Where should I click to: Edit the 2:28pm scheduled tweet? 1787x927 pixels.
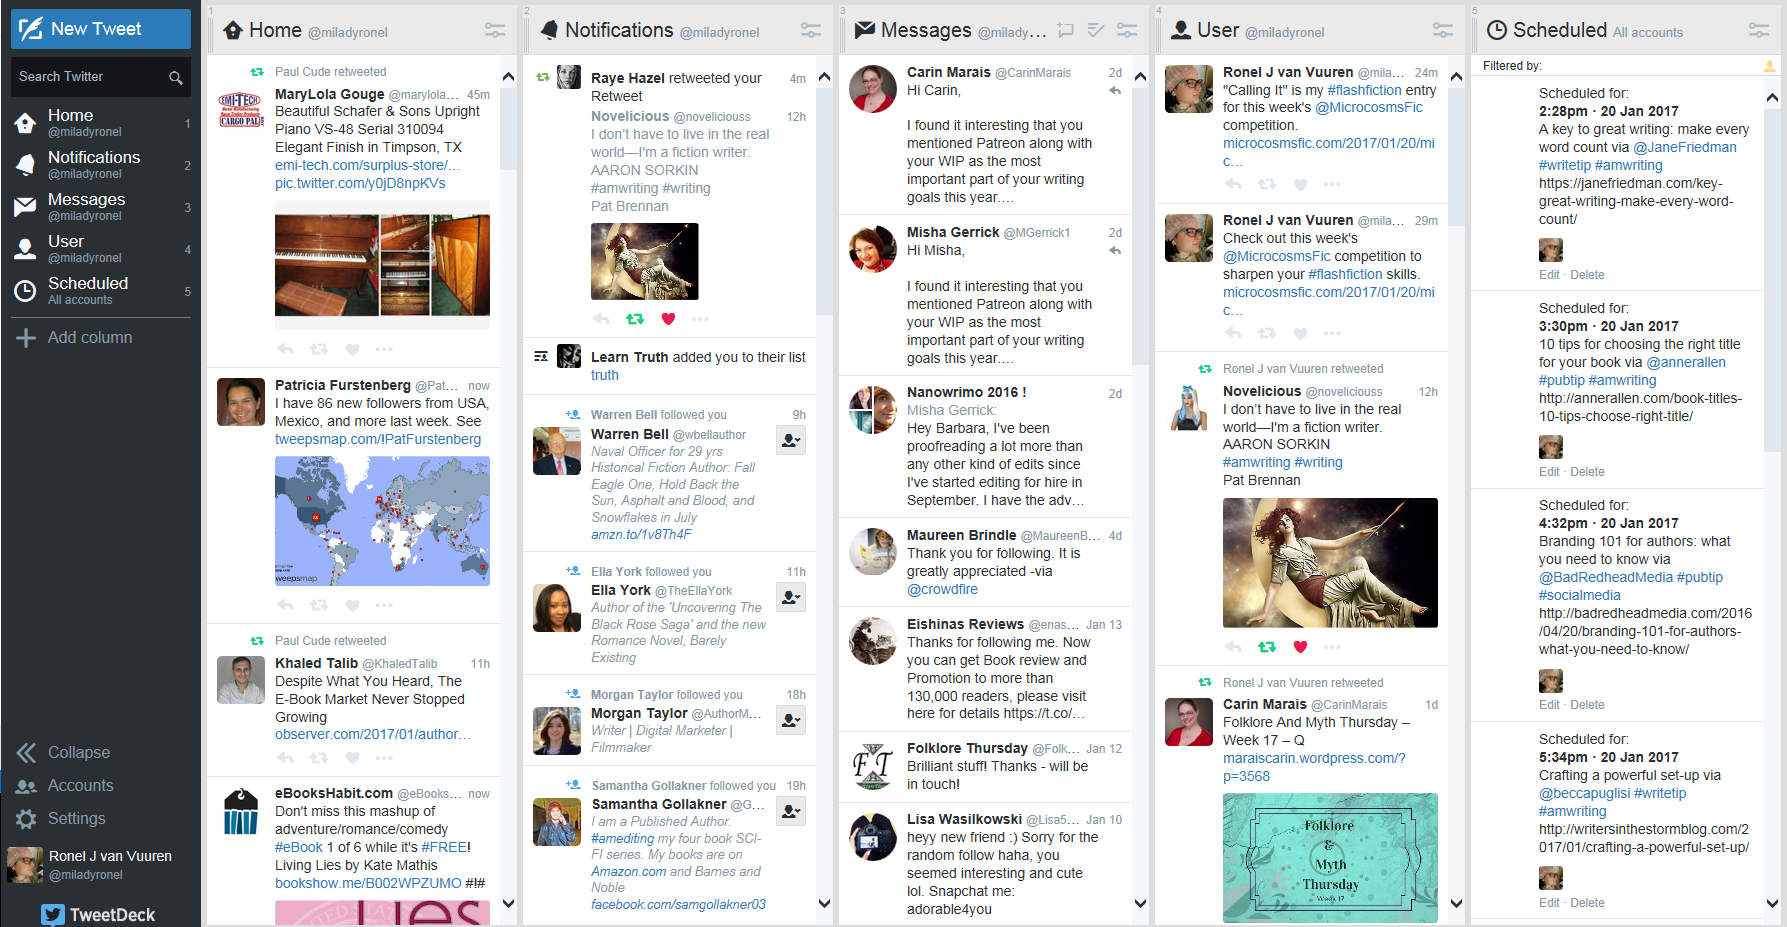[x=1549, y=275]
